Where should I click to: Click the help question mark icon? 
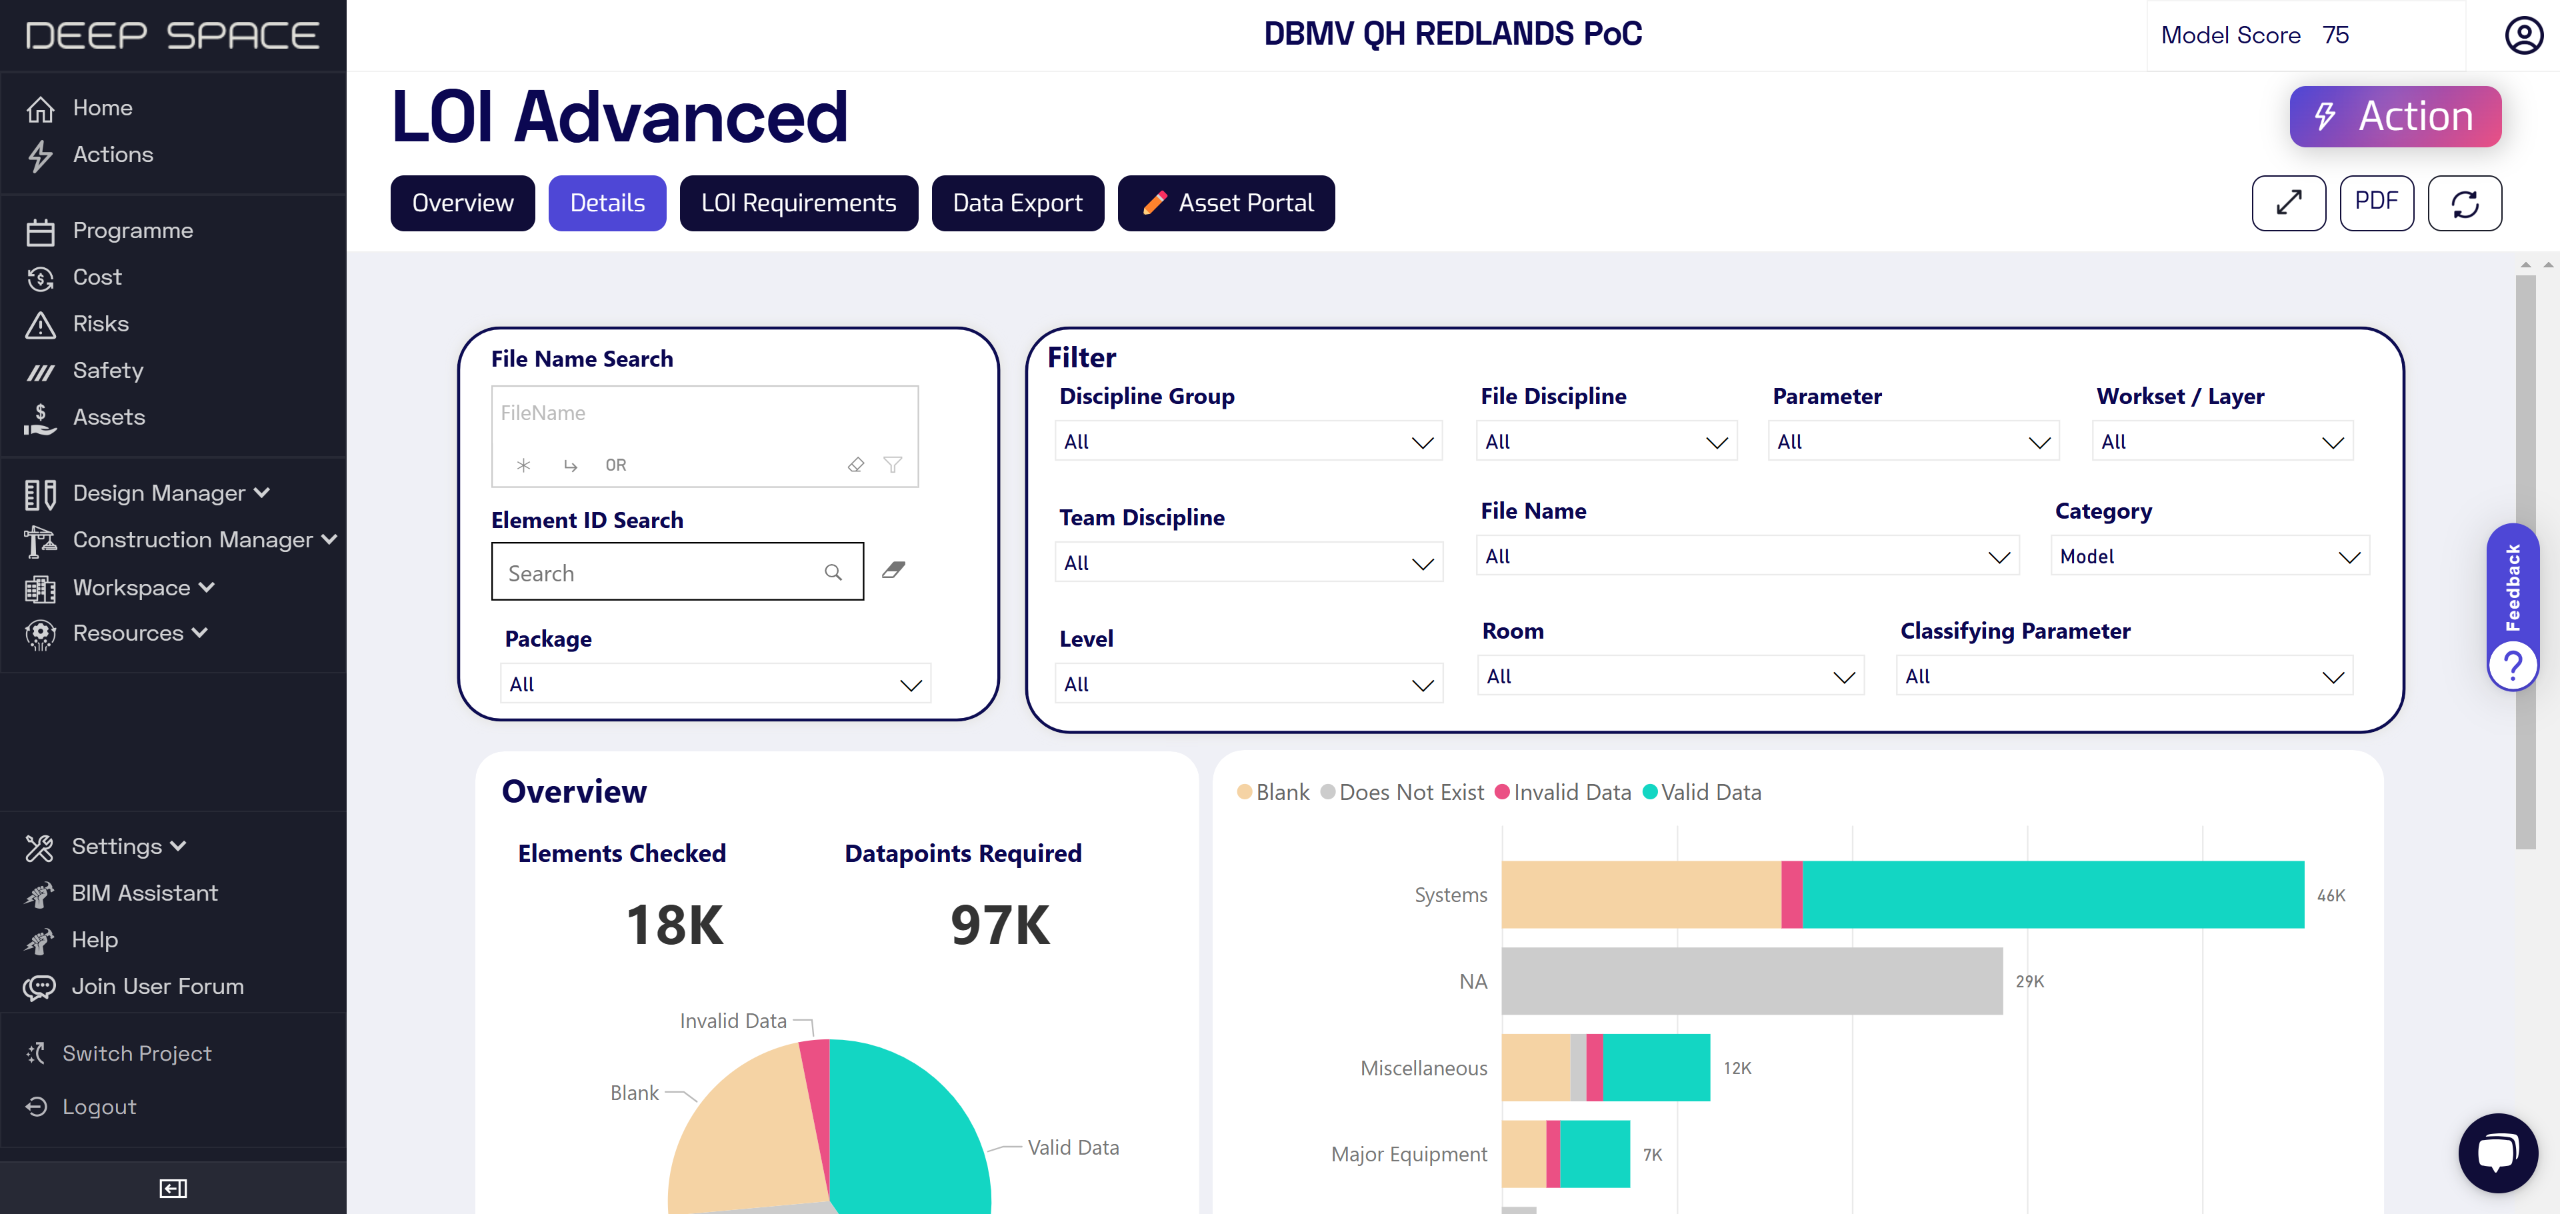tap(2512, 665)
